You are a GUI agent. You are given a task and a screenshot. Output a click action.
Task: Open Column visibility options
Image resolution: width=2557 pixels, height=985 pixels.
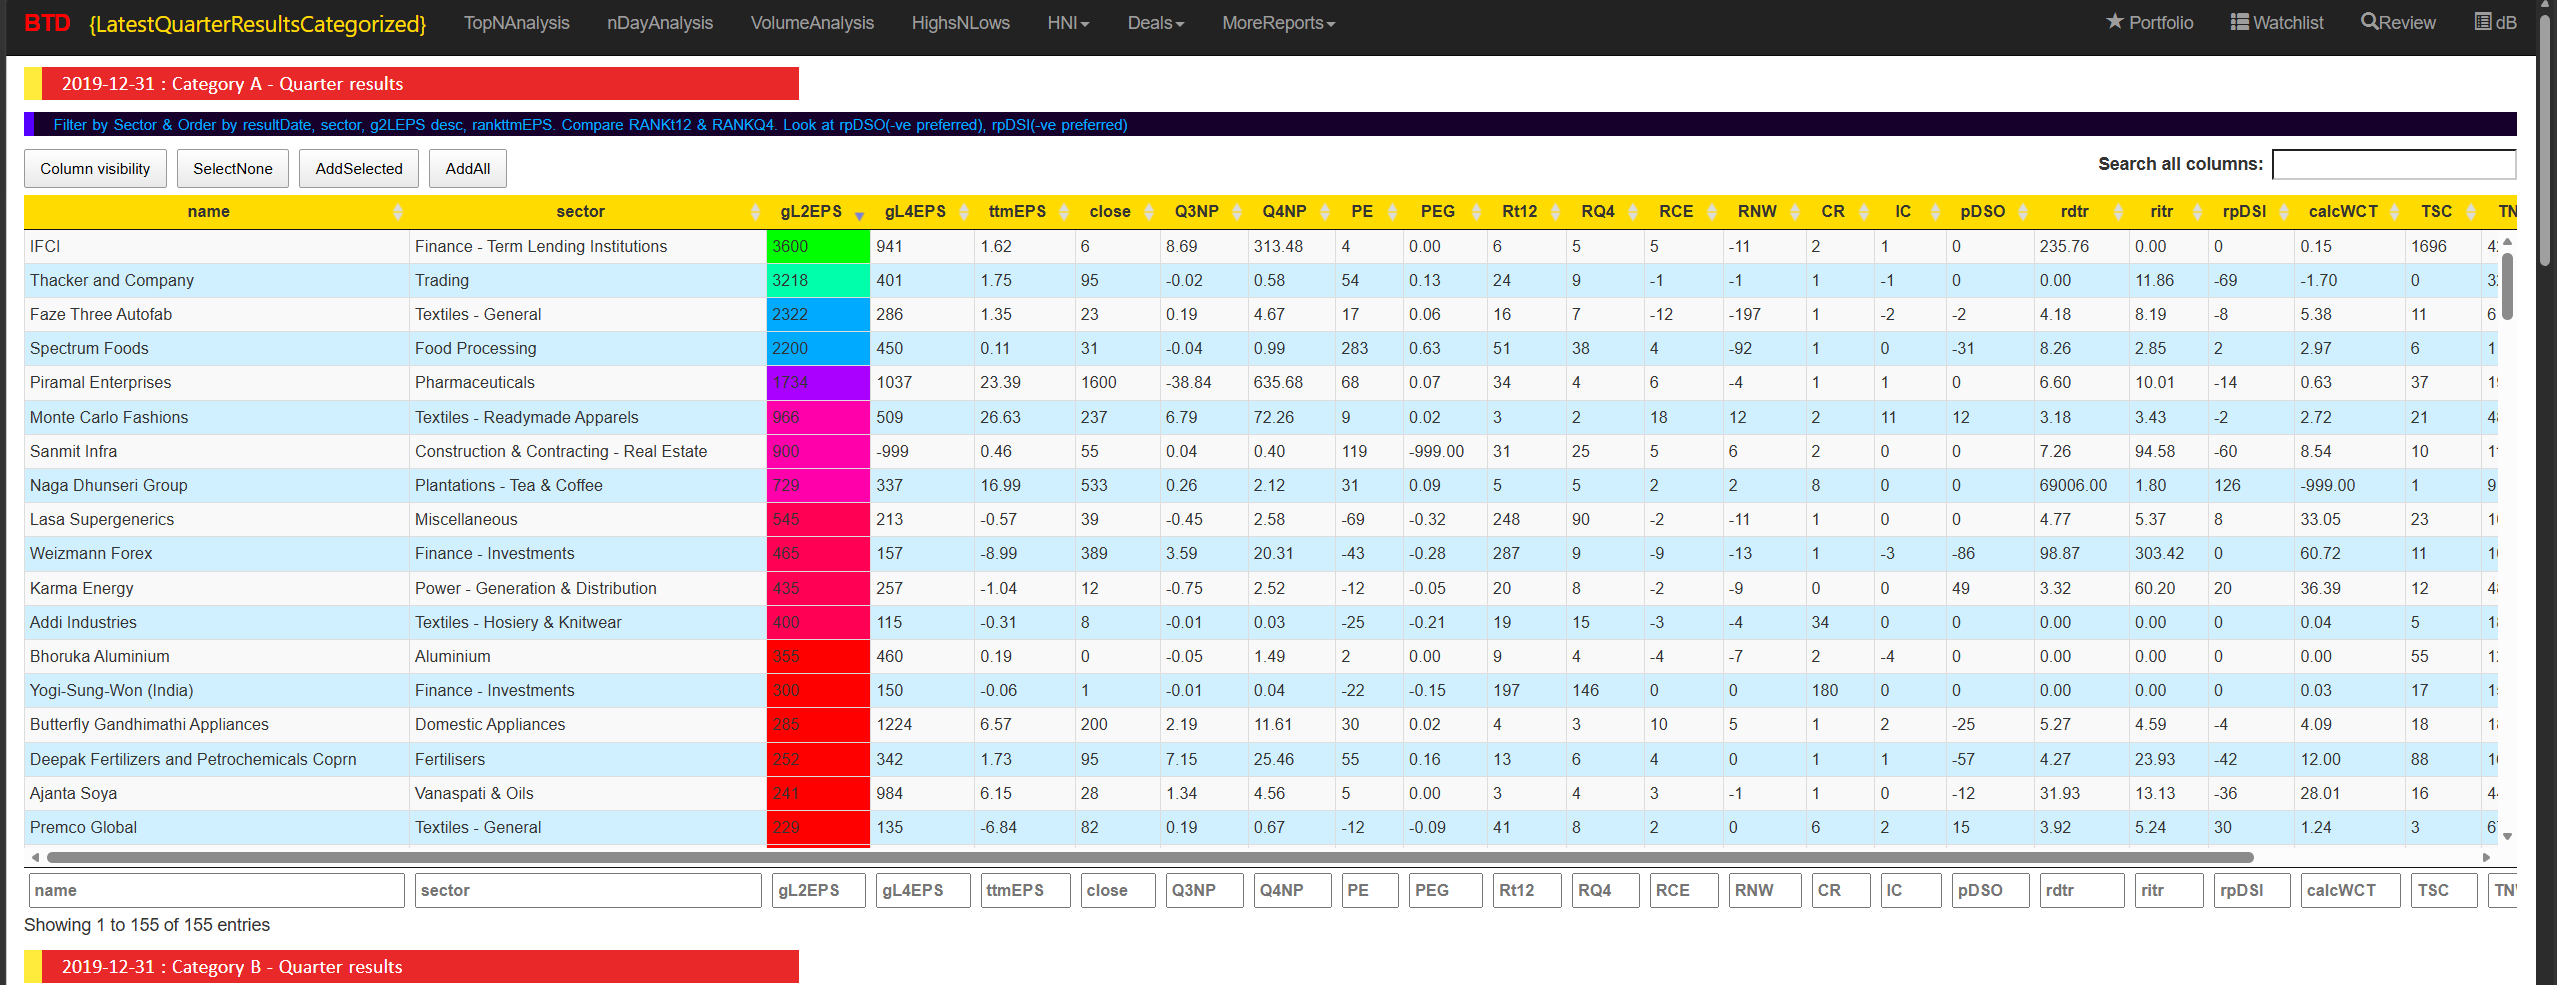(x=95, y=168)
